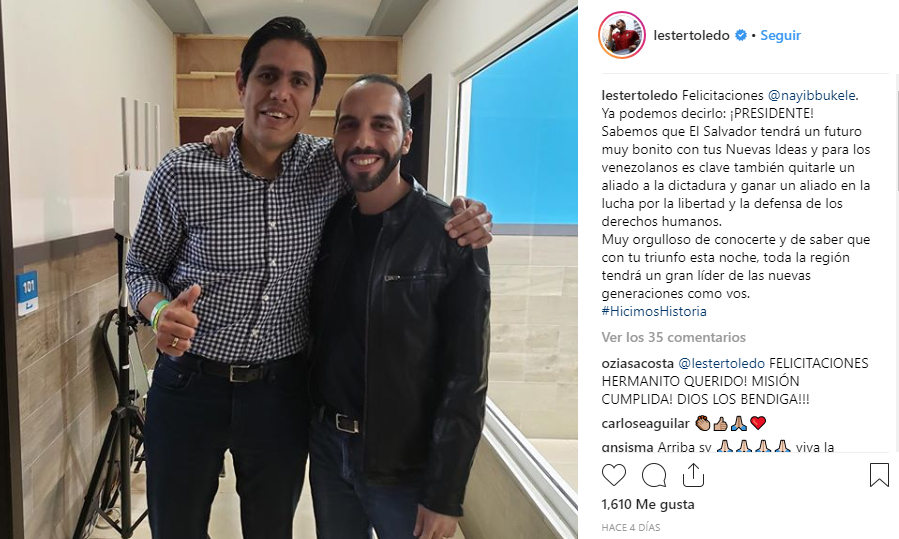Image resolution: width=899 pixels, height=539 pixels.
Task: Like the post with the heart icon
Action: (613, 475)
